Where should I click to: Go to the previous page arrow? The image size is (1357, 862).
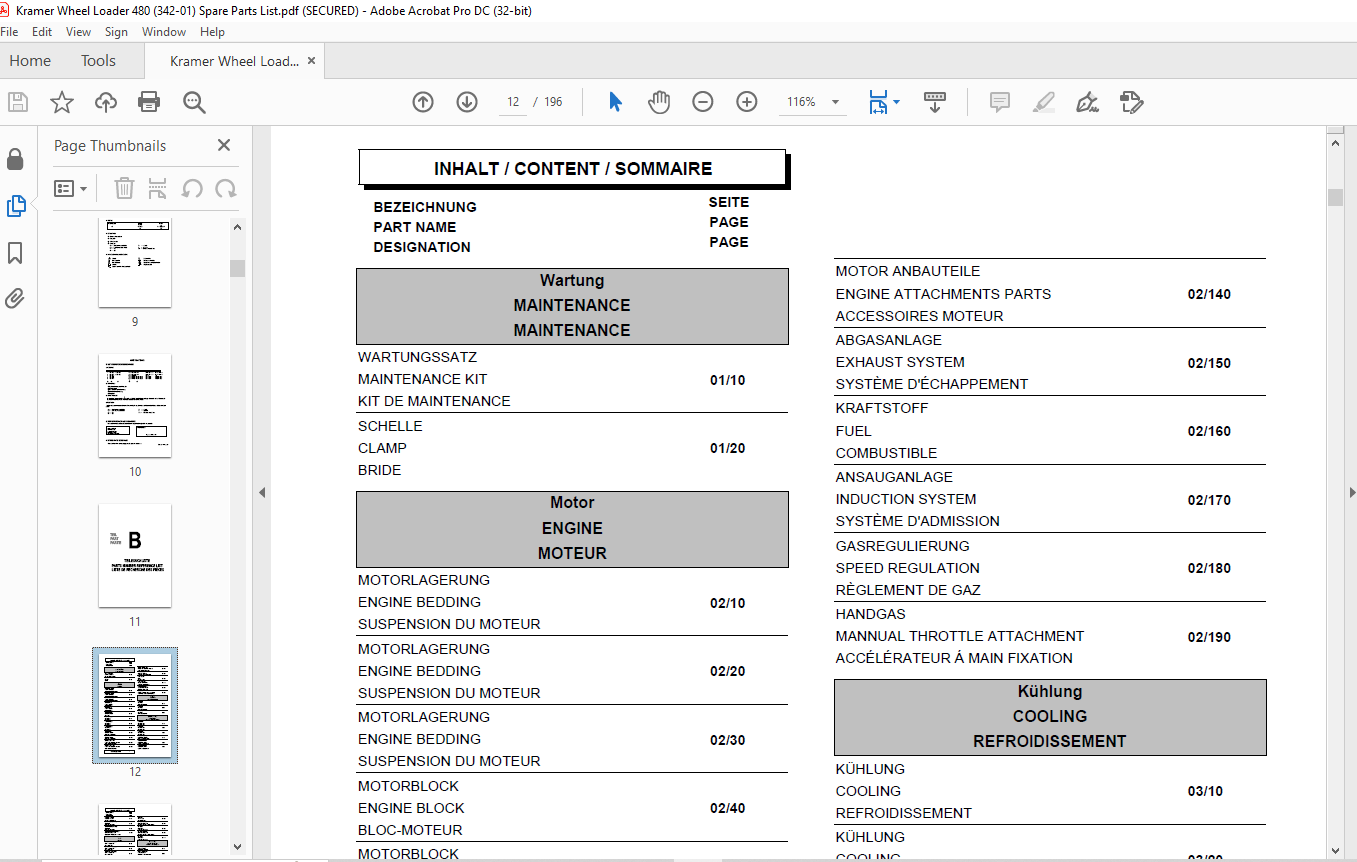(x=423, y=102)
